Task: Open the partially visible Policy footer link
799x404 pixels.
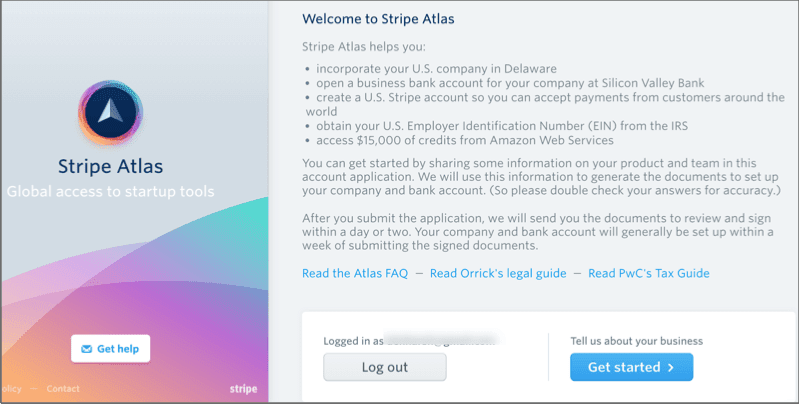Action: pos(11,389)
